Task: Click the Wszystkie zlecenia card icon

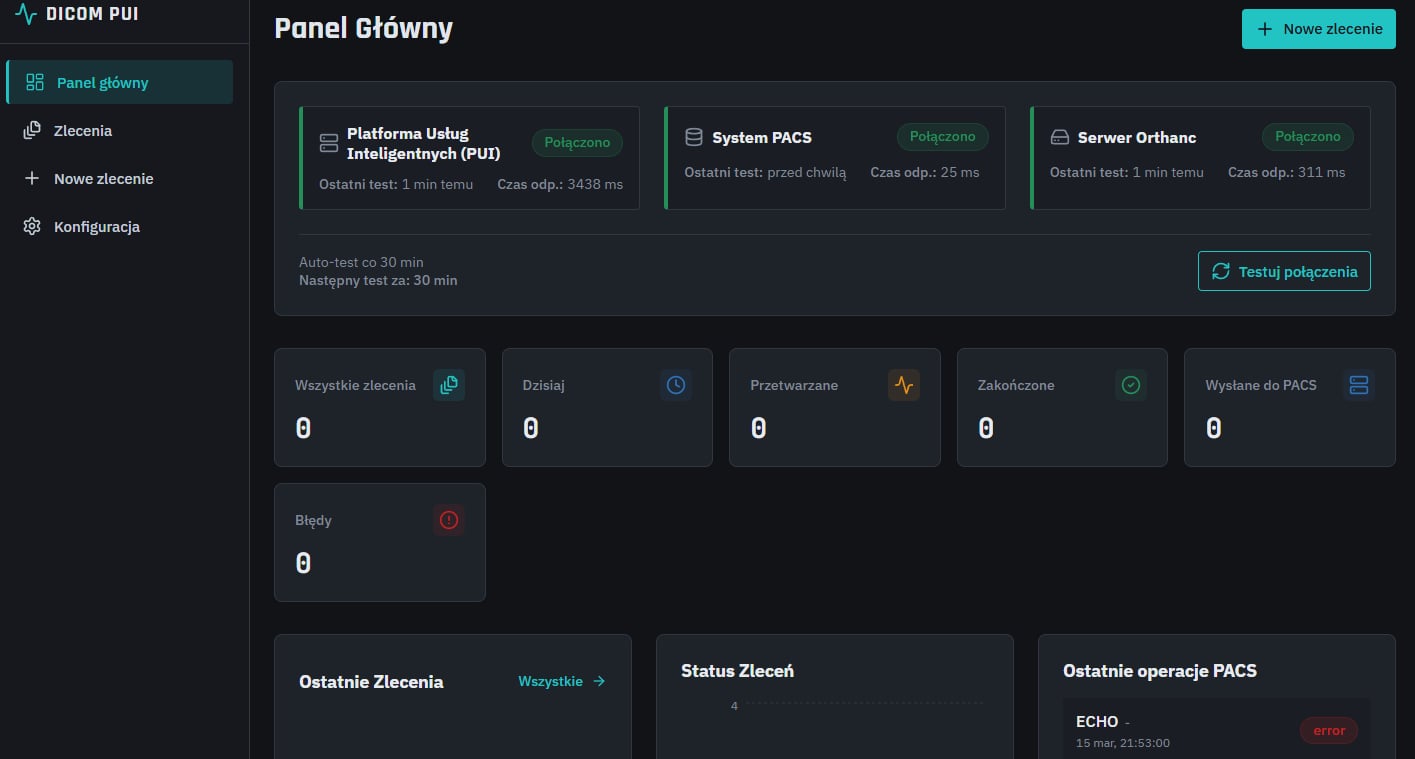Action: [449, 385]
